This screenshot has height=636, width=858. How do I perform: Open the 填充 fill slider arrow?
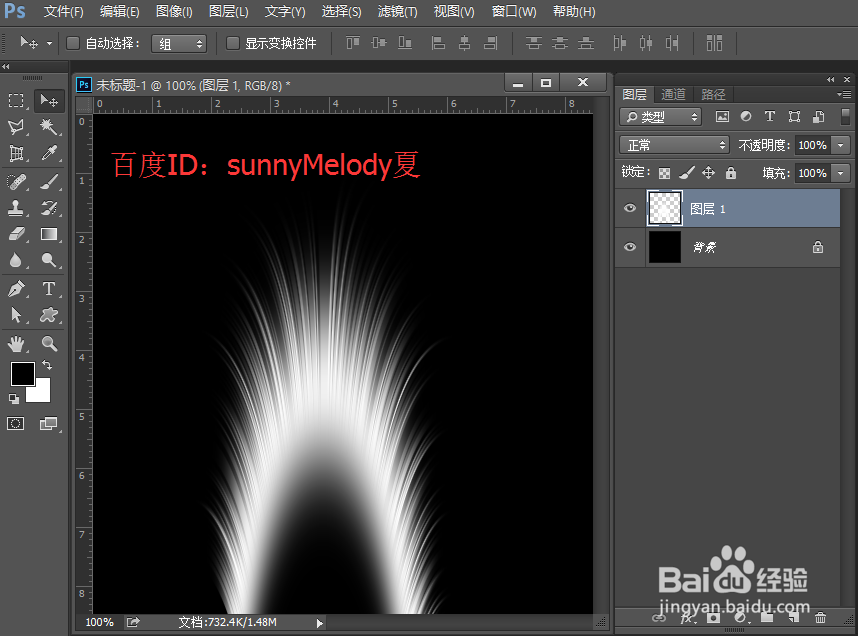pyautogui.click(x=840, y=174)
